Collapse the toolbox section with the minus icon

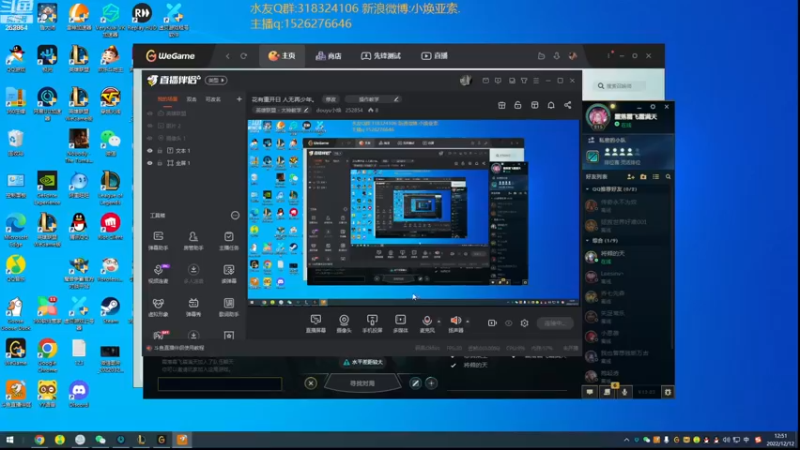235,215
